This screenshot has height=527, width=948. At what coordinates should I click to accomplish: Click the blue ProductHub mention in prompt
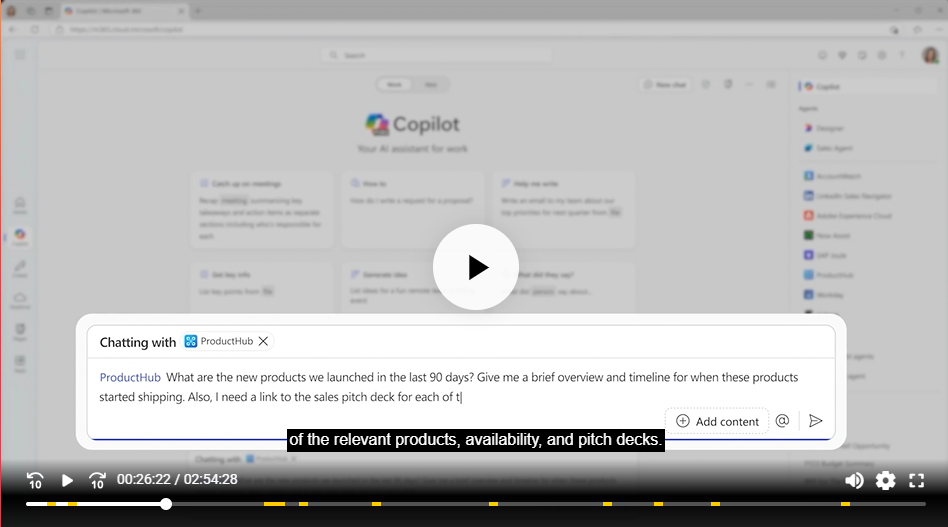tap(130, 377)
